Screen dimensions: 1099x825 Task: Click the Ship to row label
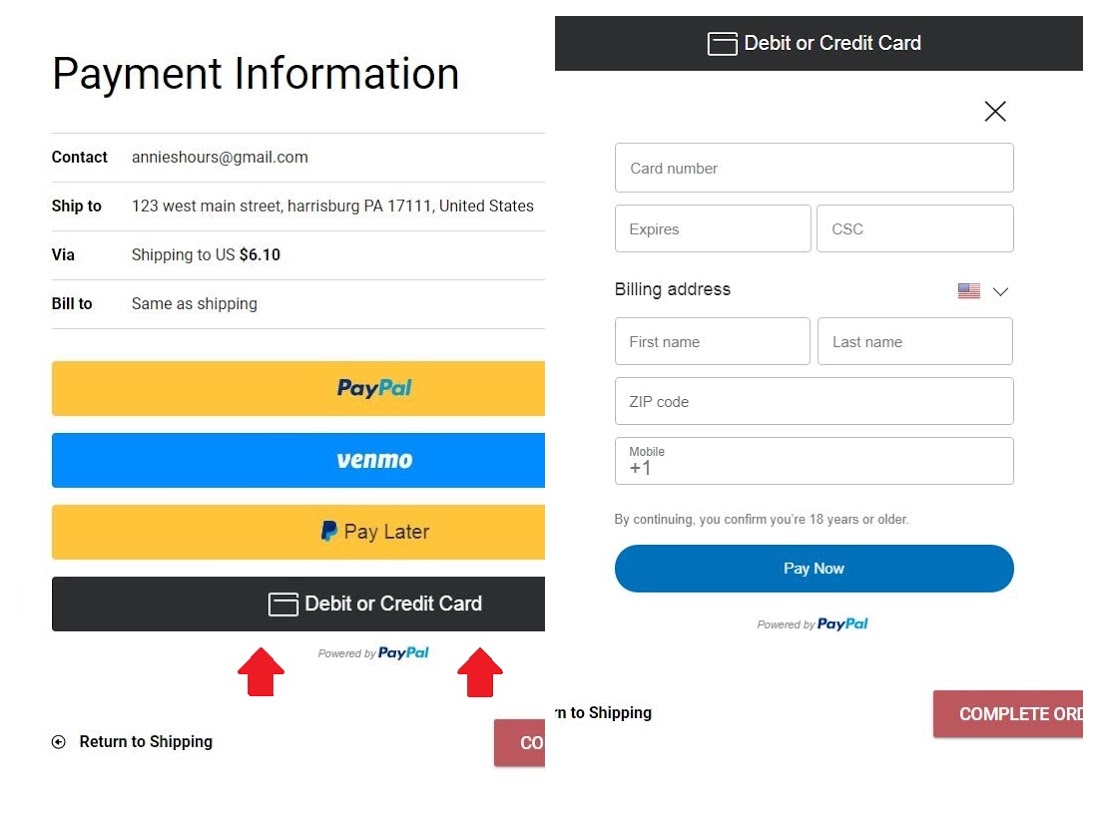click(76, 206)
